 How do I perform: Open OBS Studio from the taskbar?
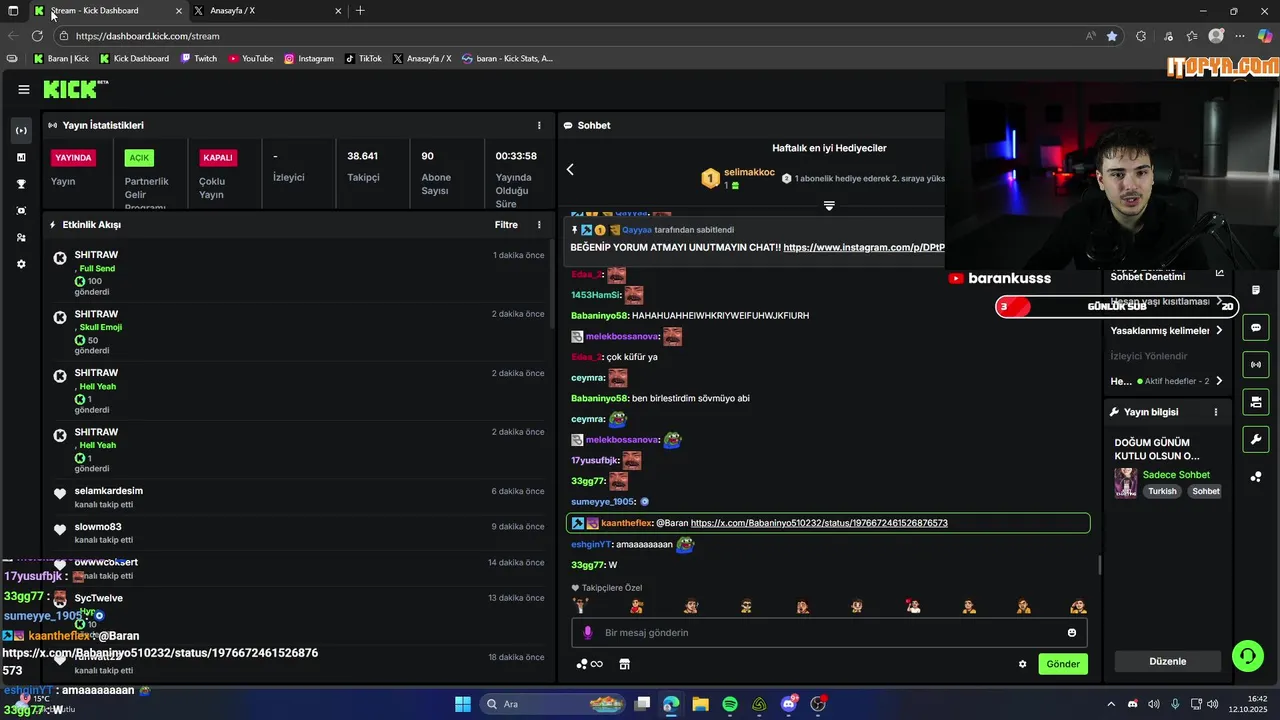pos(819,704)
